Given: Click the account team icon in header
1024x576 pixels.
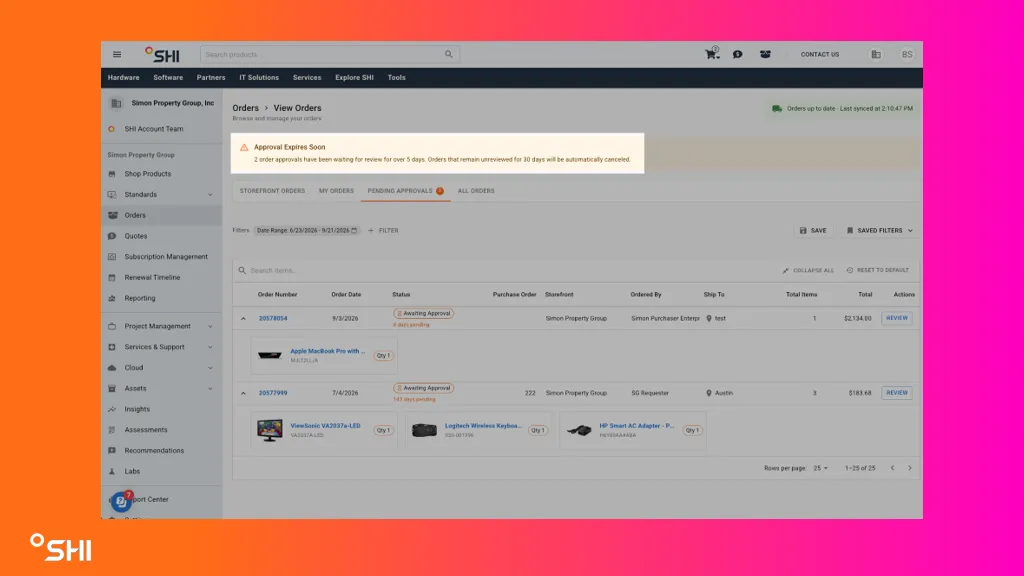Looking at the screenshot, I should click(765, 55).
